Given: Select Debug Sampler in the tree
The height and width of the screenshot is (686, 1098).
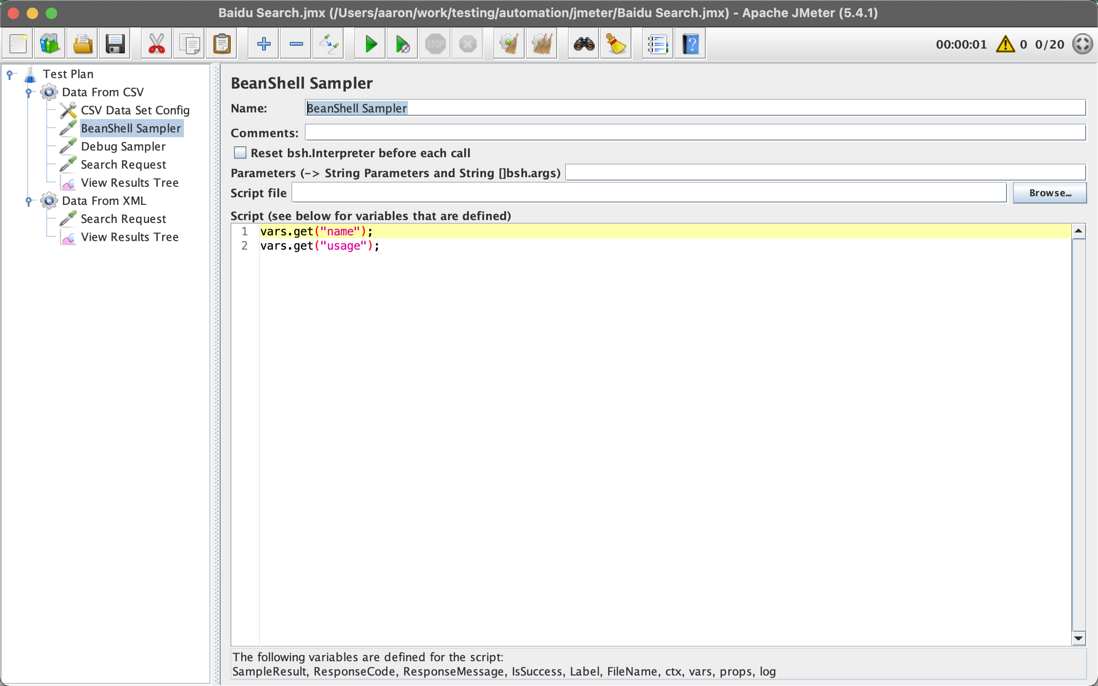Looking at the screenshot, I should point(123,146).
